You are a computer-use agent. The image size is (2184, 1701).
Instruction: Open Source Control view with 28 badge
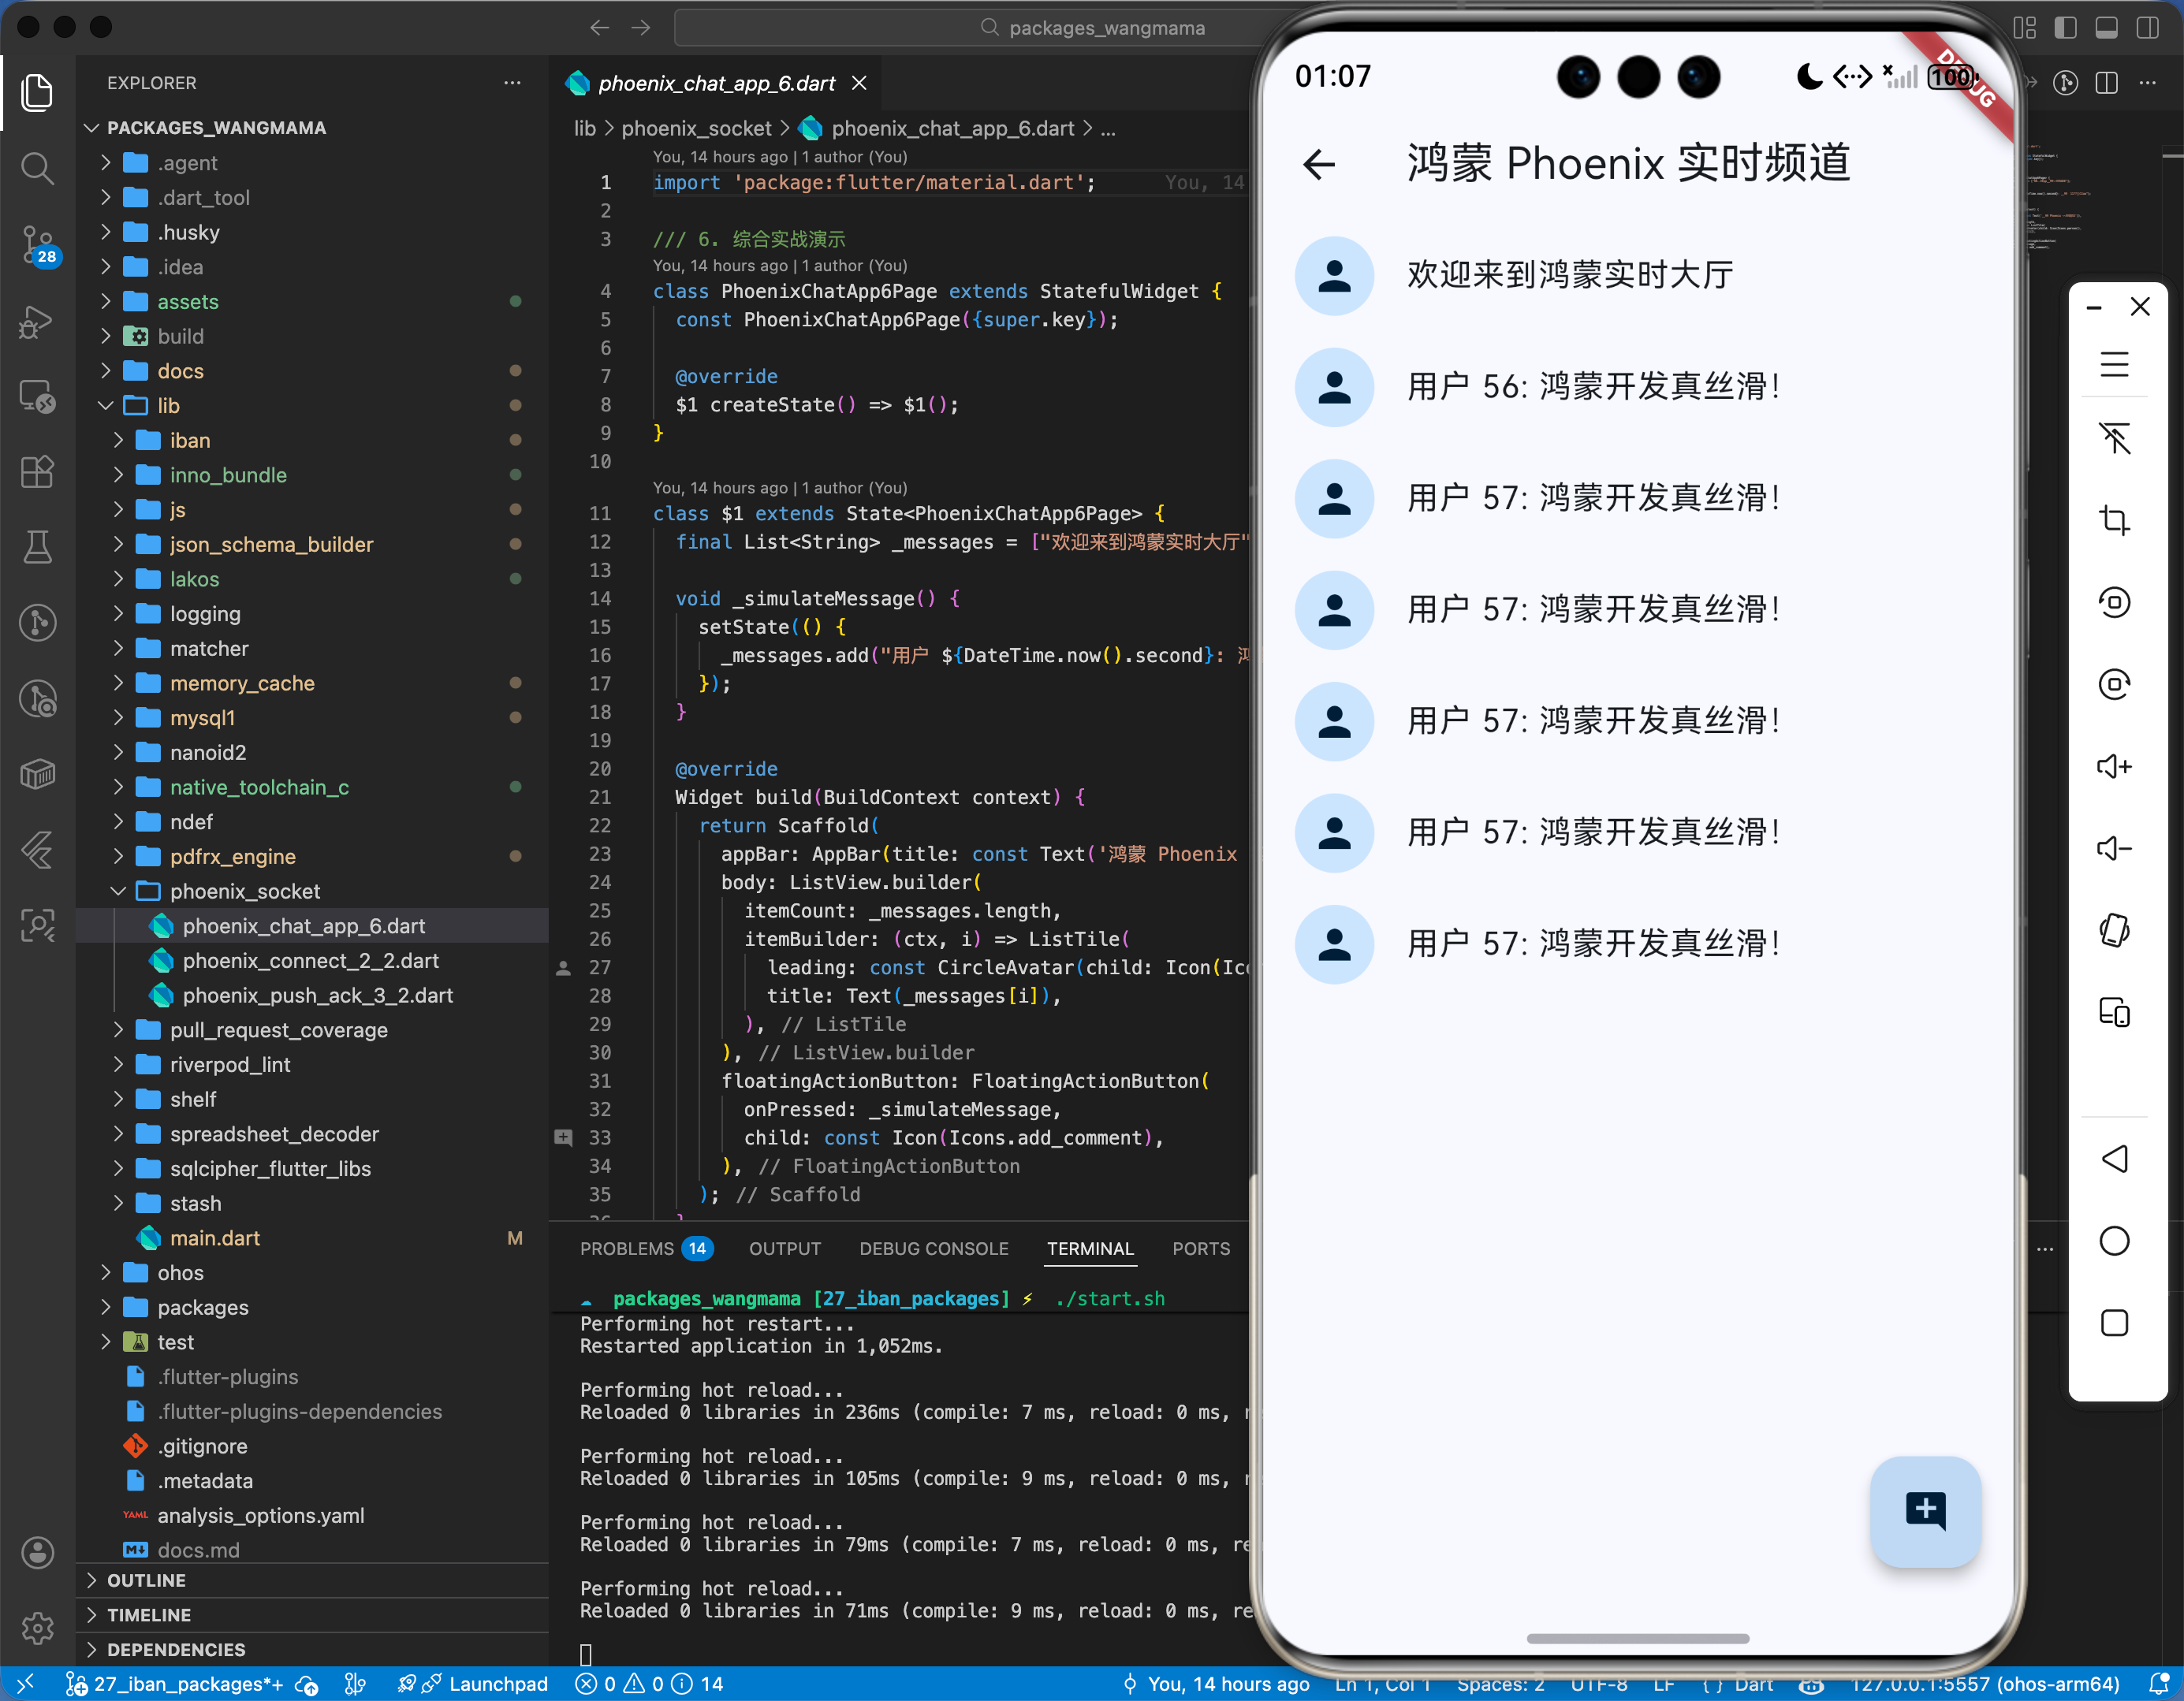click(37, 244)
